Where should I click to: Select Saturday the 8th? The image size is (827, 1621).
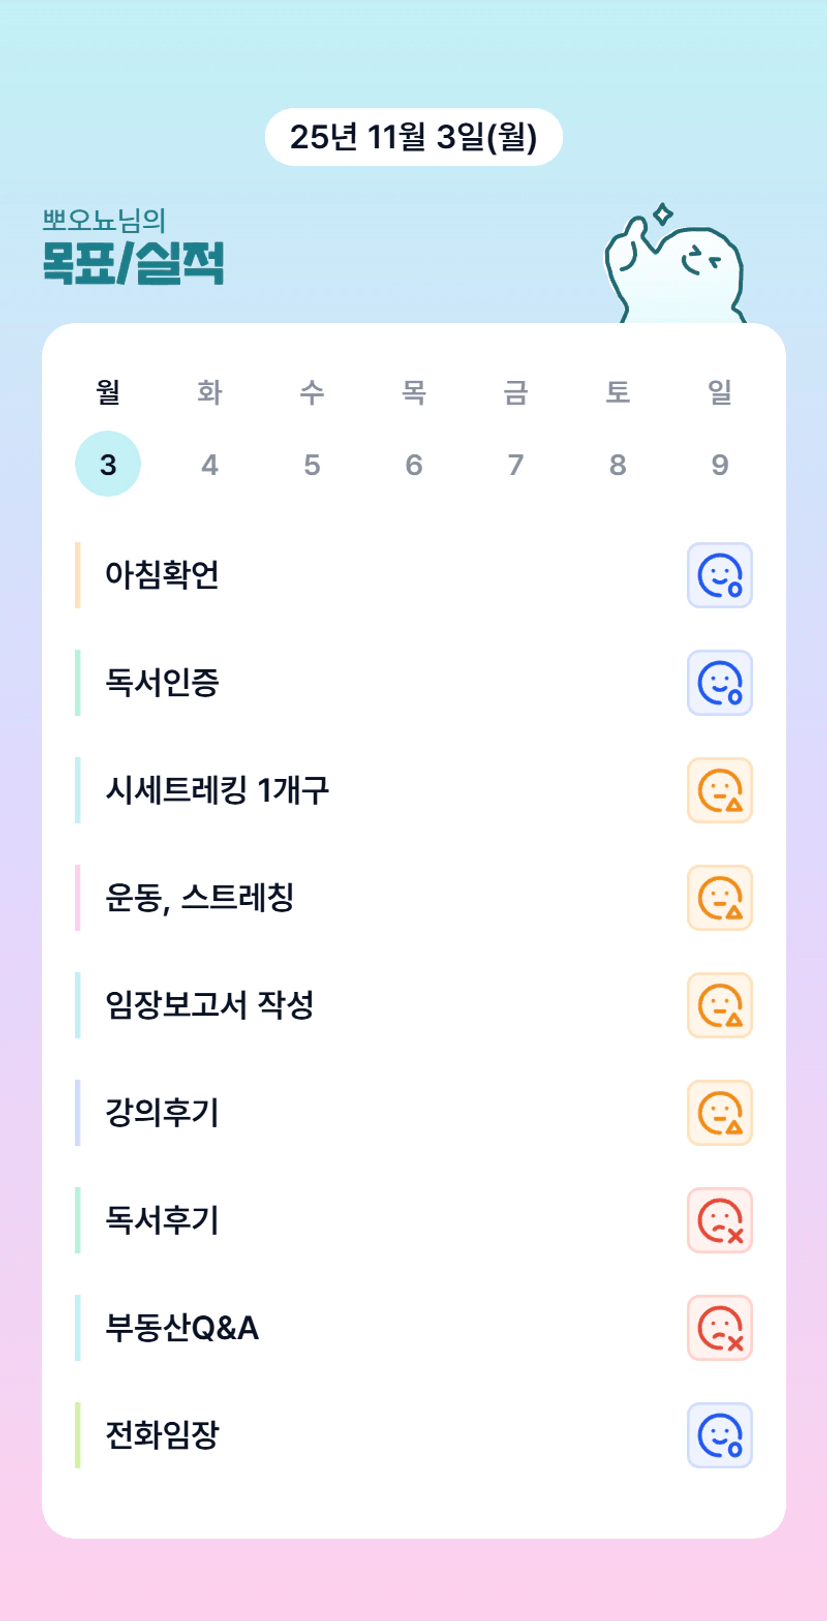[x=618, y=464]
